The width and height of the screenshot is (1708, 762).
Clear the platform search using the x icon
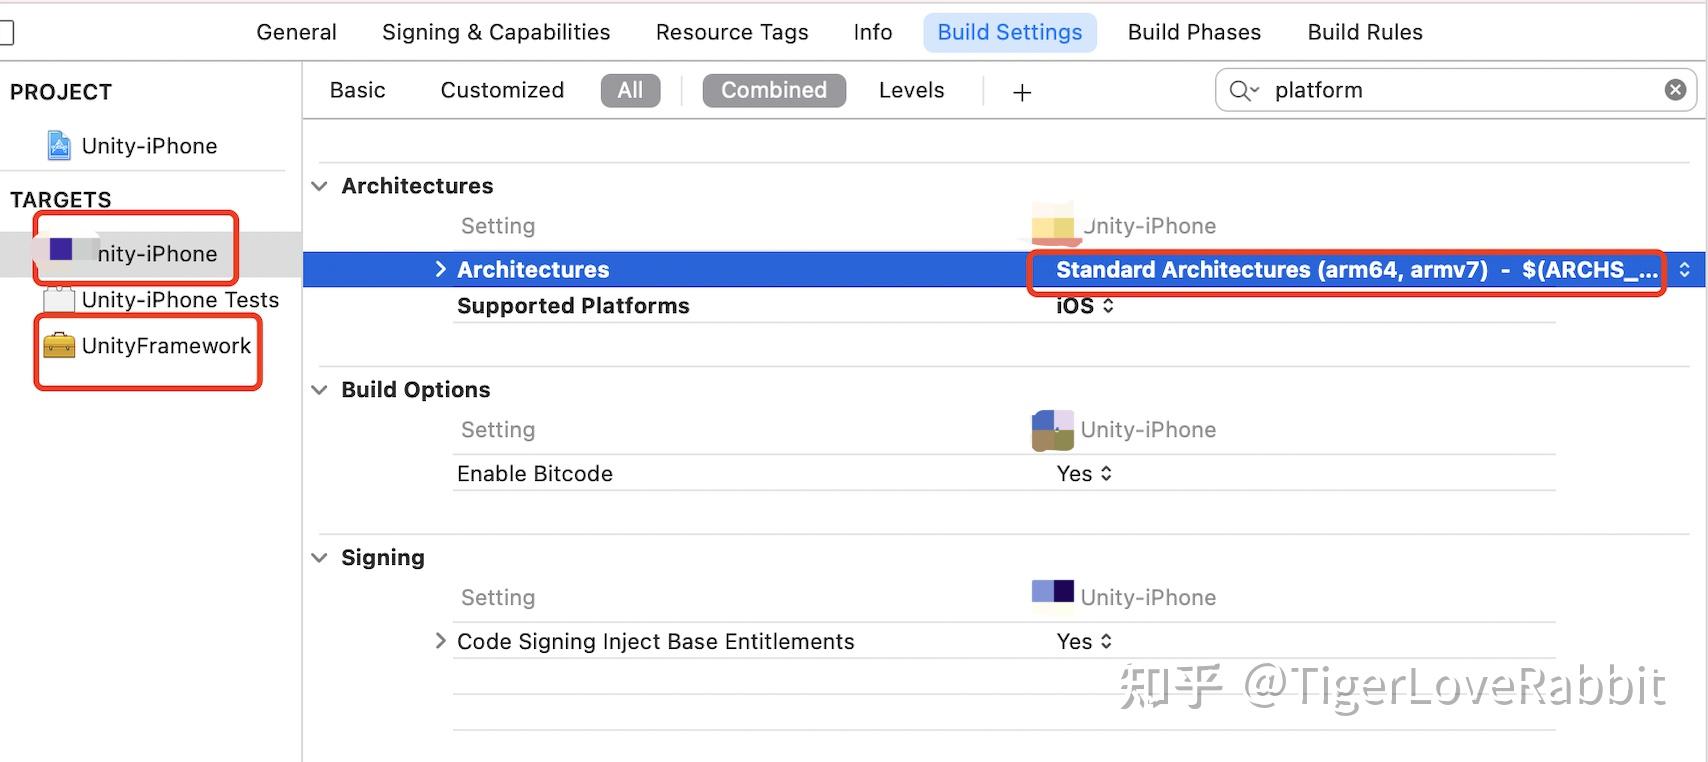click(x=1675, y=89)
